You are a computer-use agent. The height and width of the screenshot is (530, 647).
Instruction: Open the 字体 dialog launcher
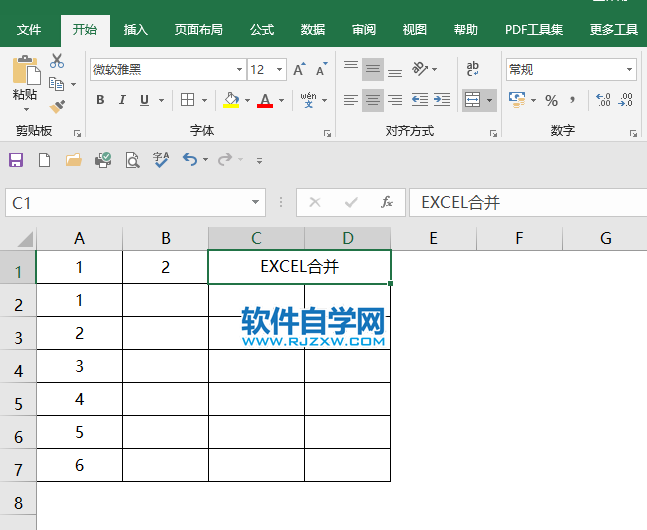[x=327, y=133]
